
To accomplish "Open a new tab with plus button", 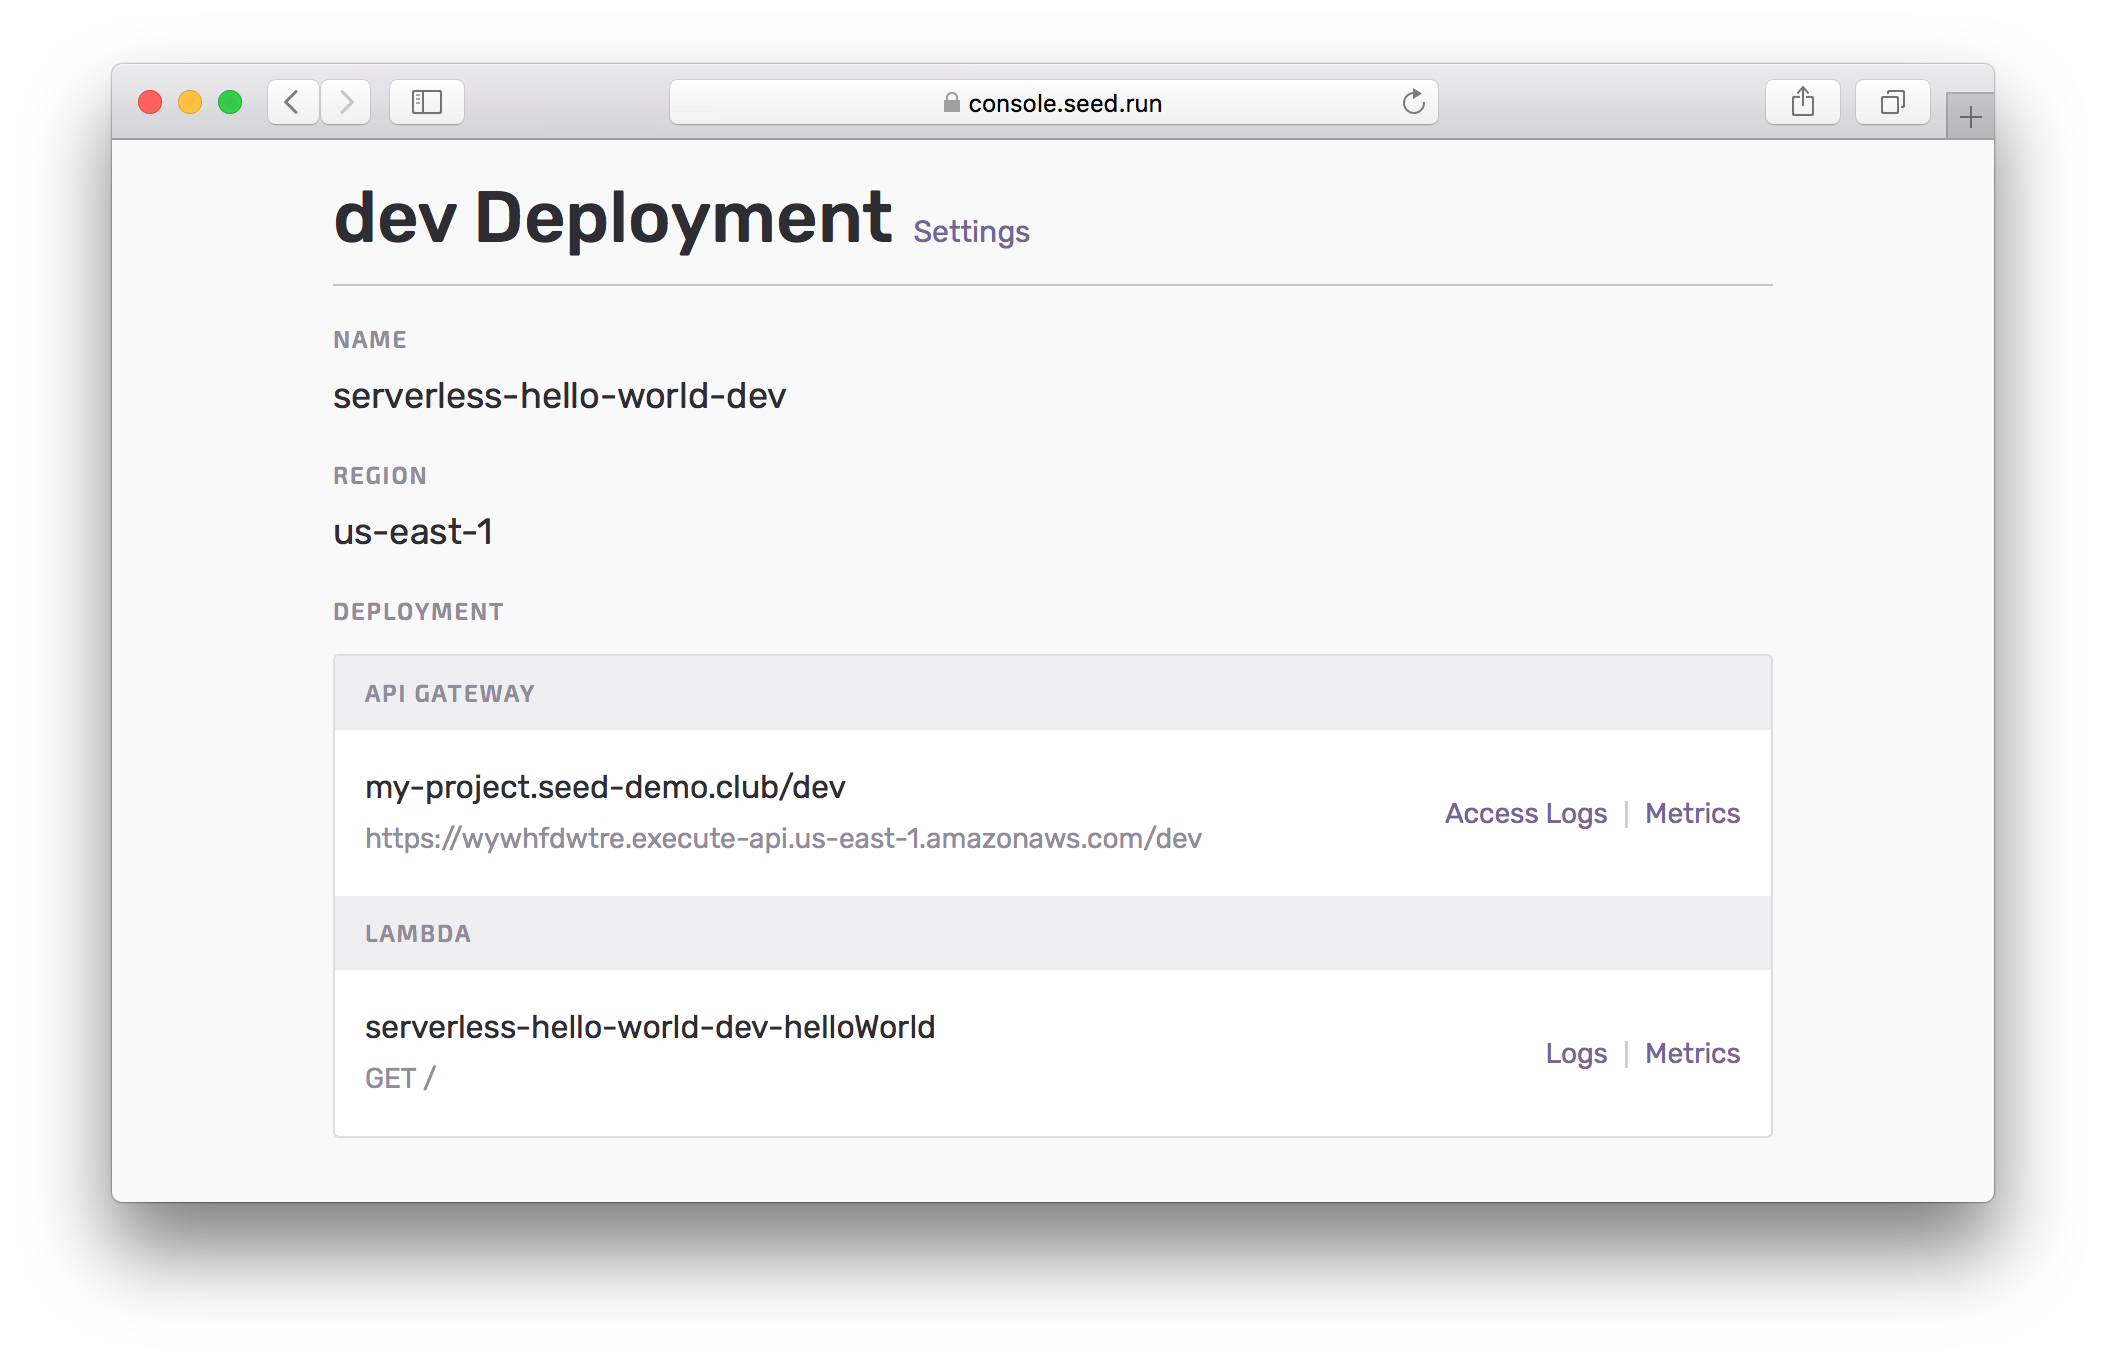I will click(x=1970, y=118).
